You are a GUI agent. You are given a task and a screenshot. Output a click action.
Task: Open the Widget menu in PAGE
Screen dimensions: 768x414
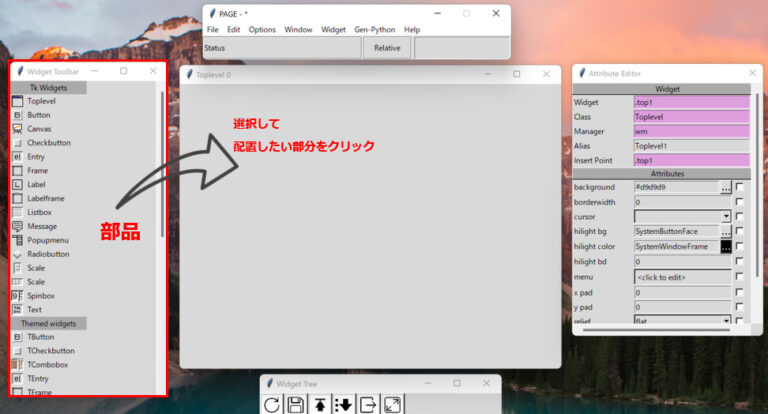pyautogui.click(x=333, y=30)
